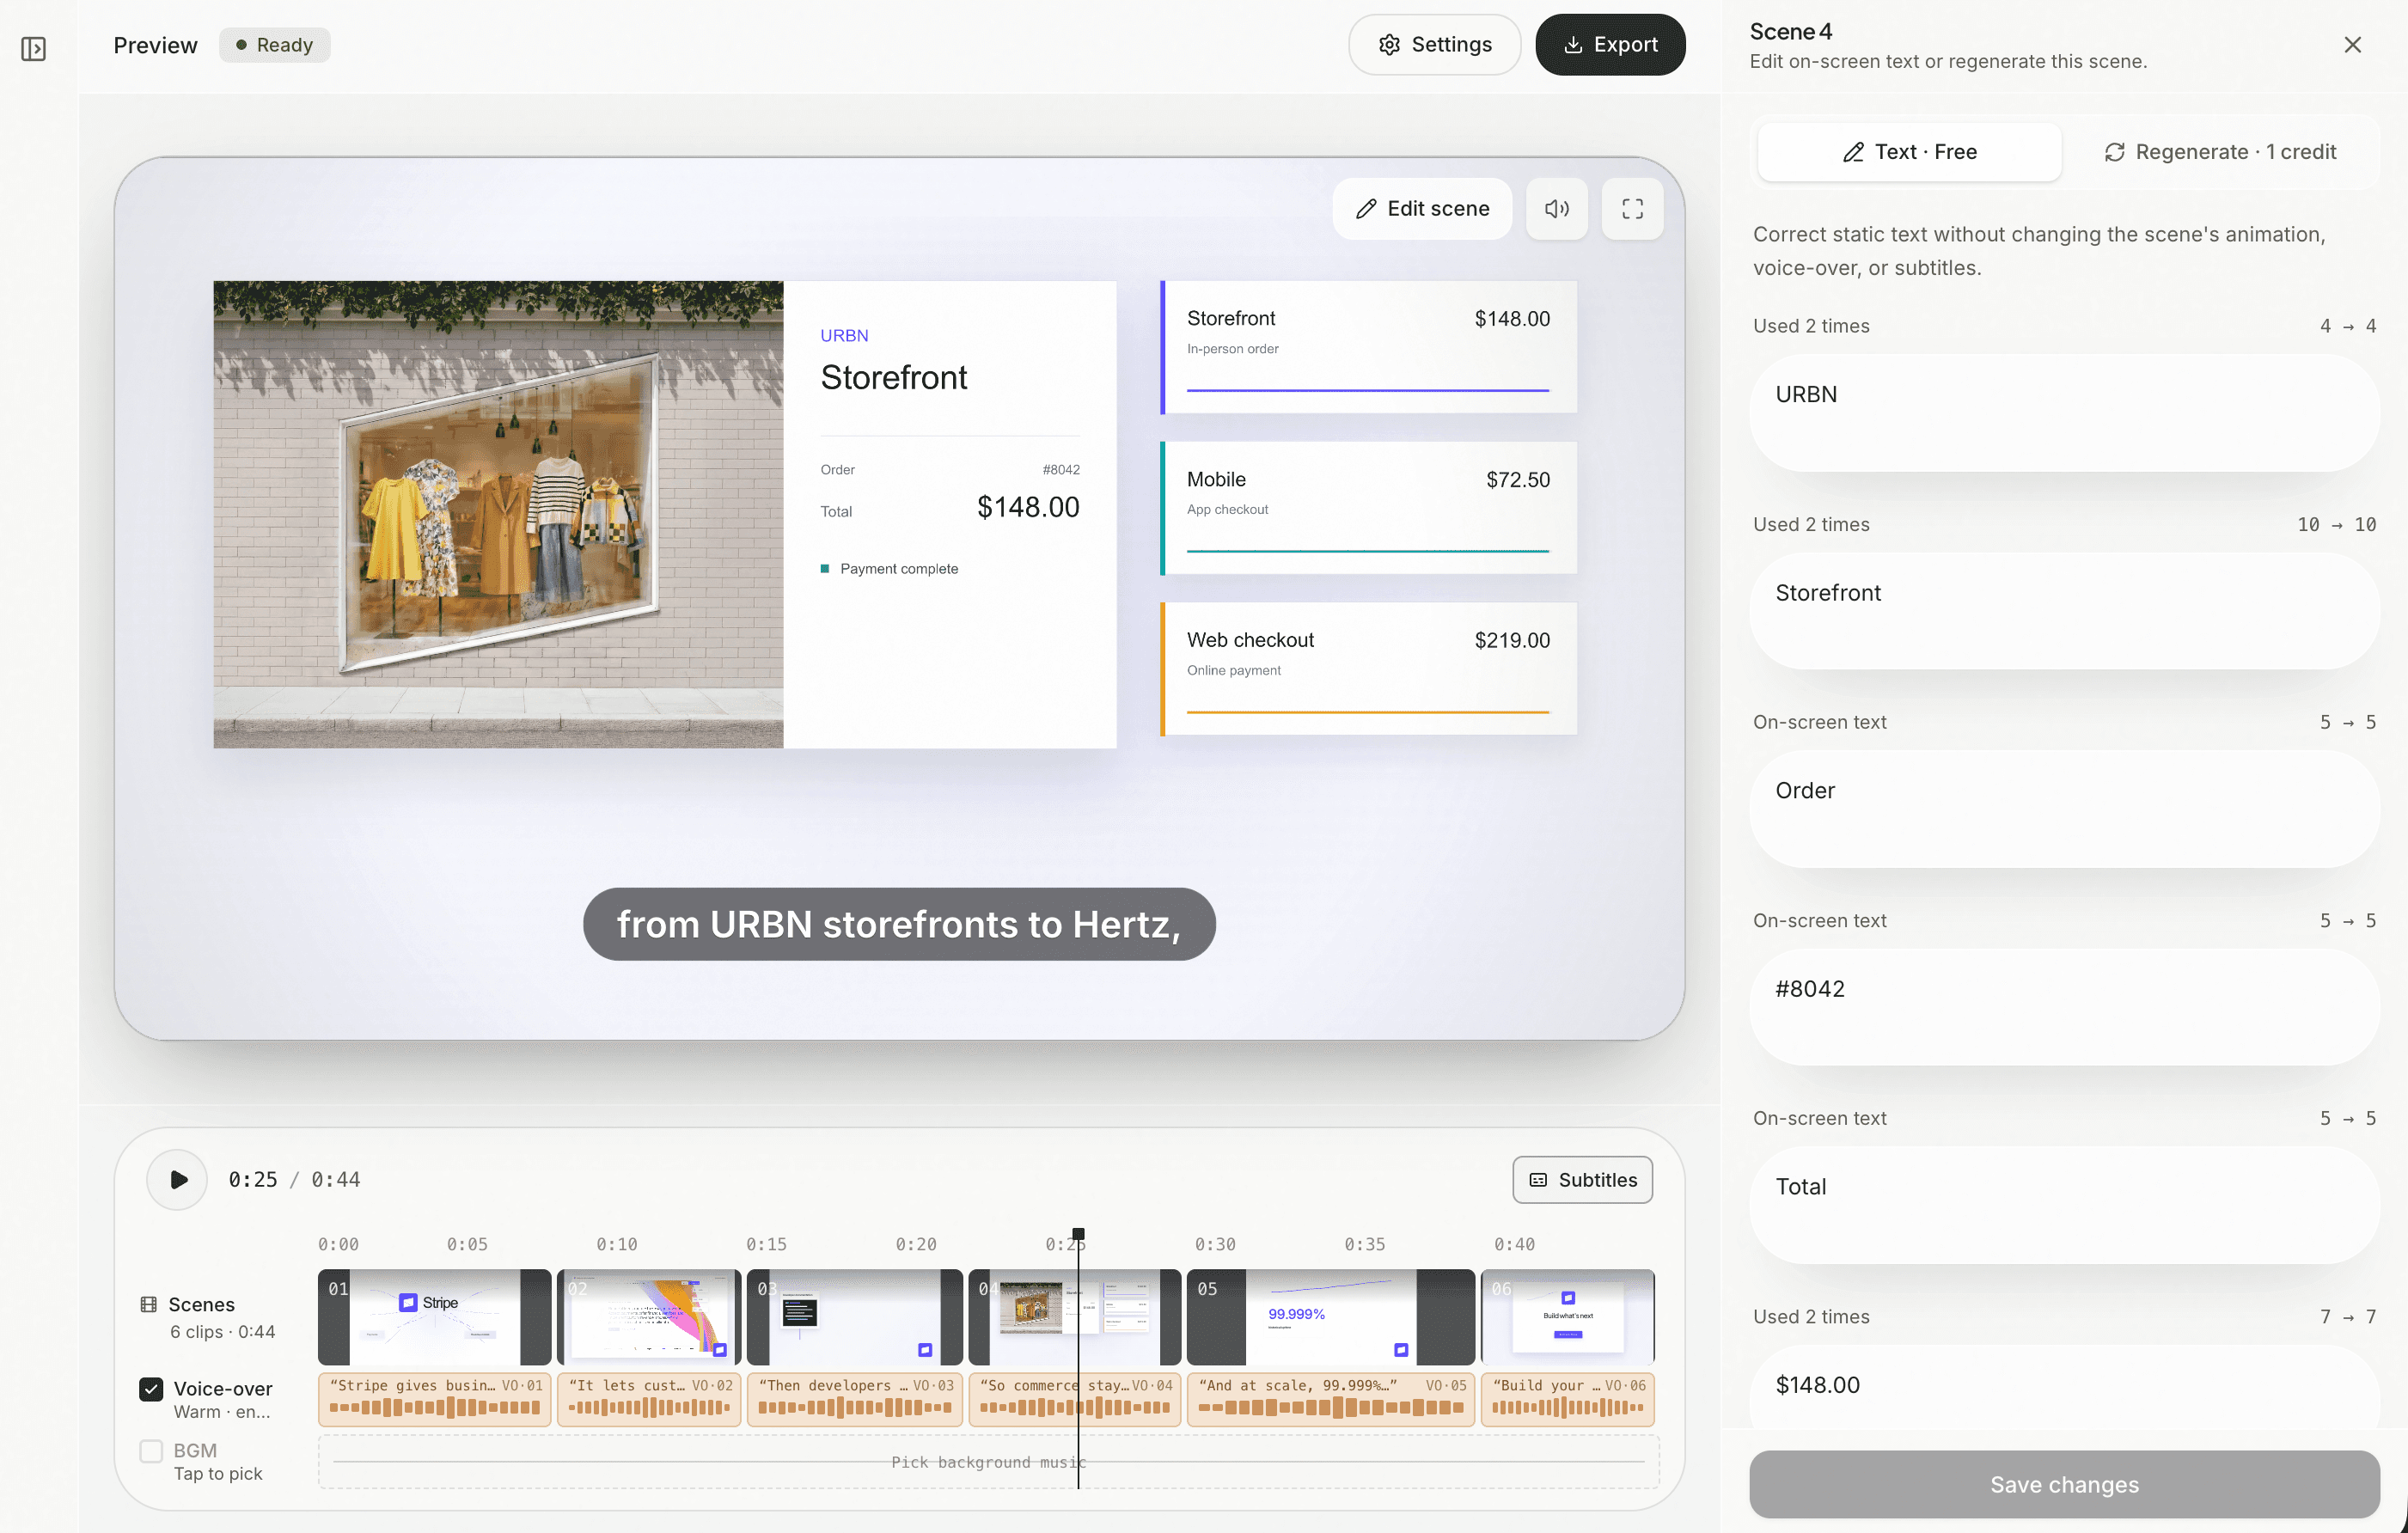Select voice-over clip VO·04

pyautogui.click(x=1074, y=1399)
